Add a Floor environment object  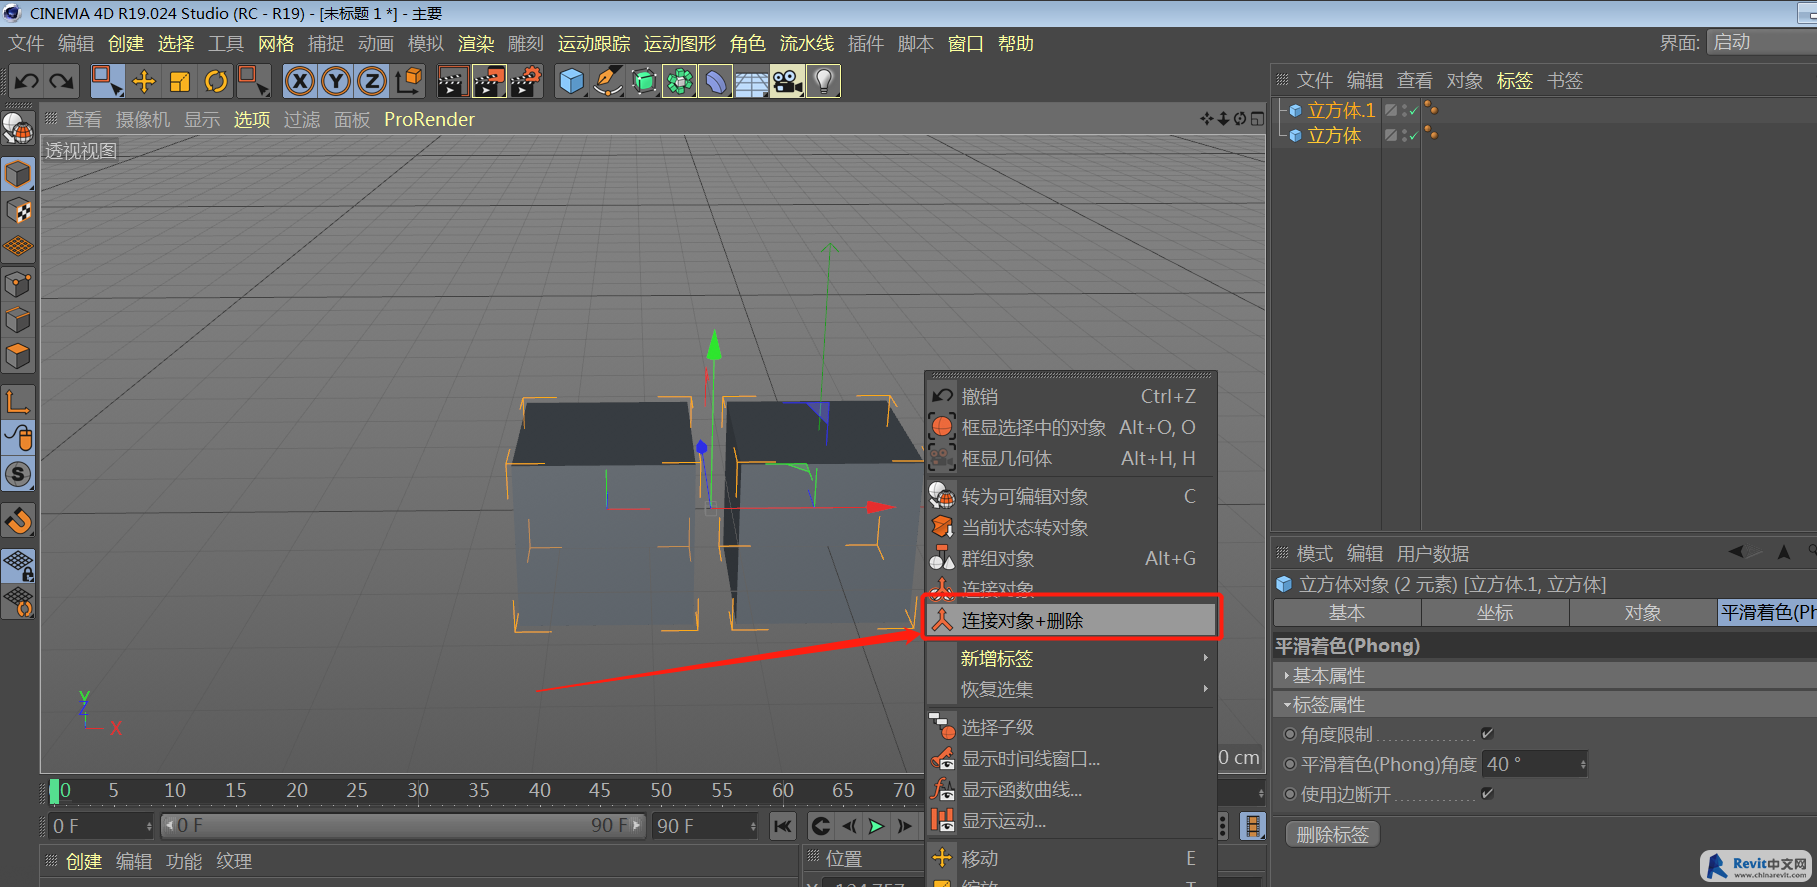[752, 81]
